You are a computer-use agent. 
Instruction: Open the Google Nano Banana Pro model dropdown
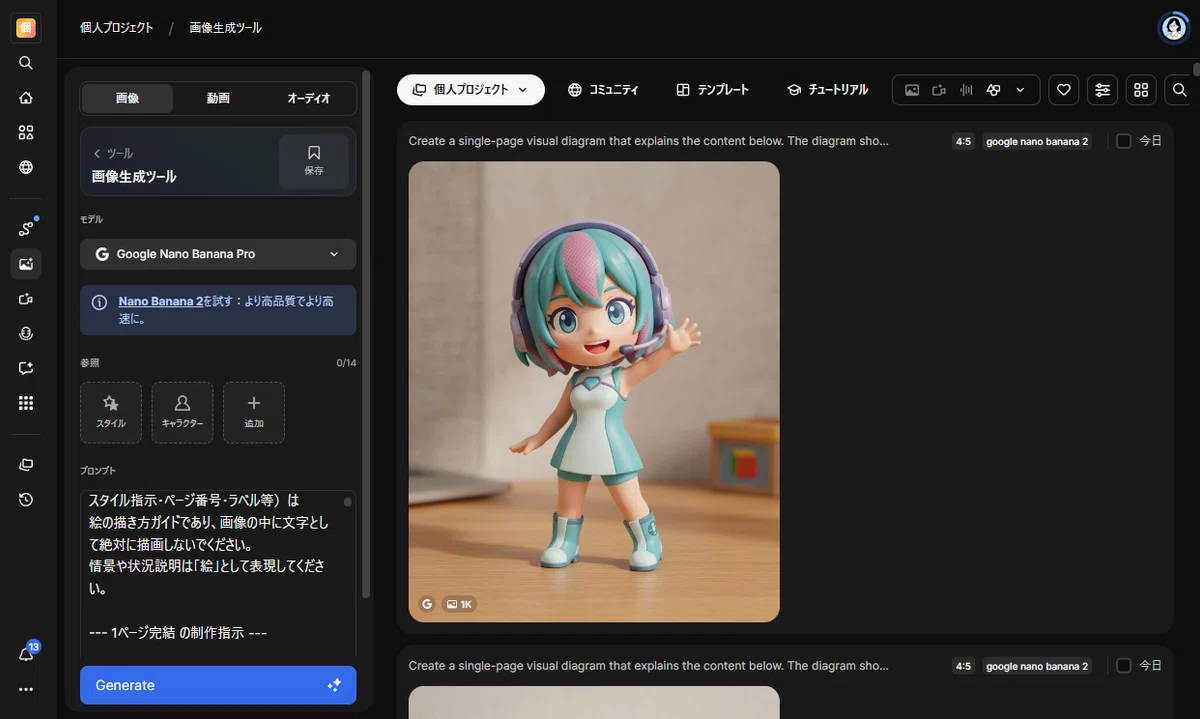(218, 254)
